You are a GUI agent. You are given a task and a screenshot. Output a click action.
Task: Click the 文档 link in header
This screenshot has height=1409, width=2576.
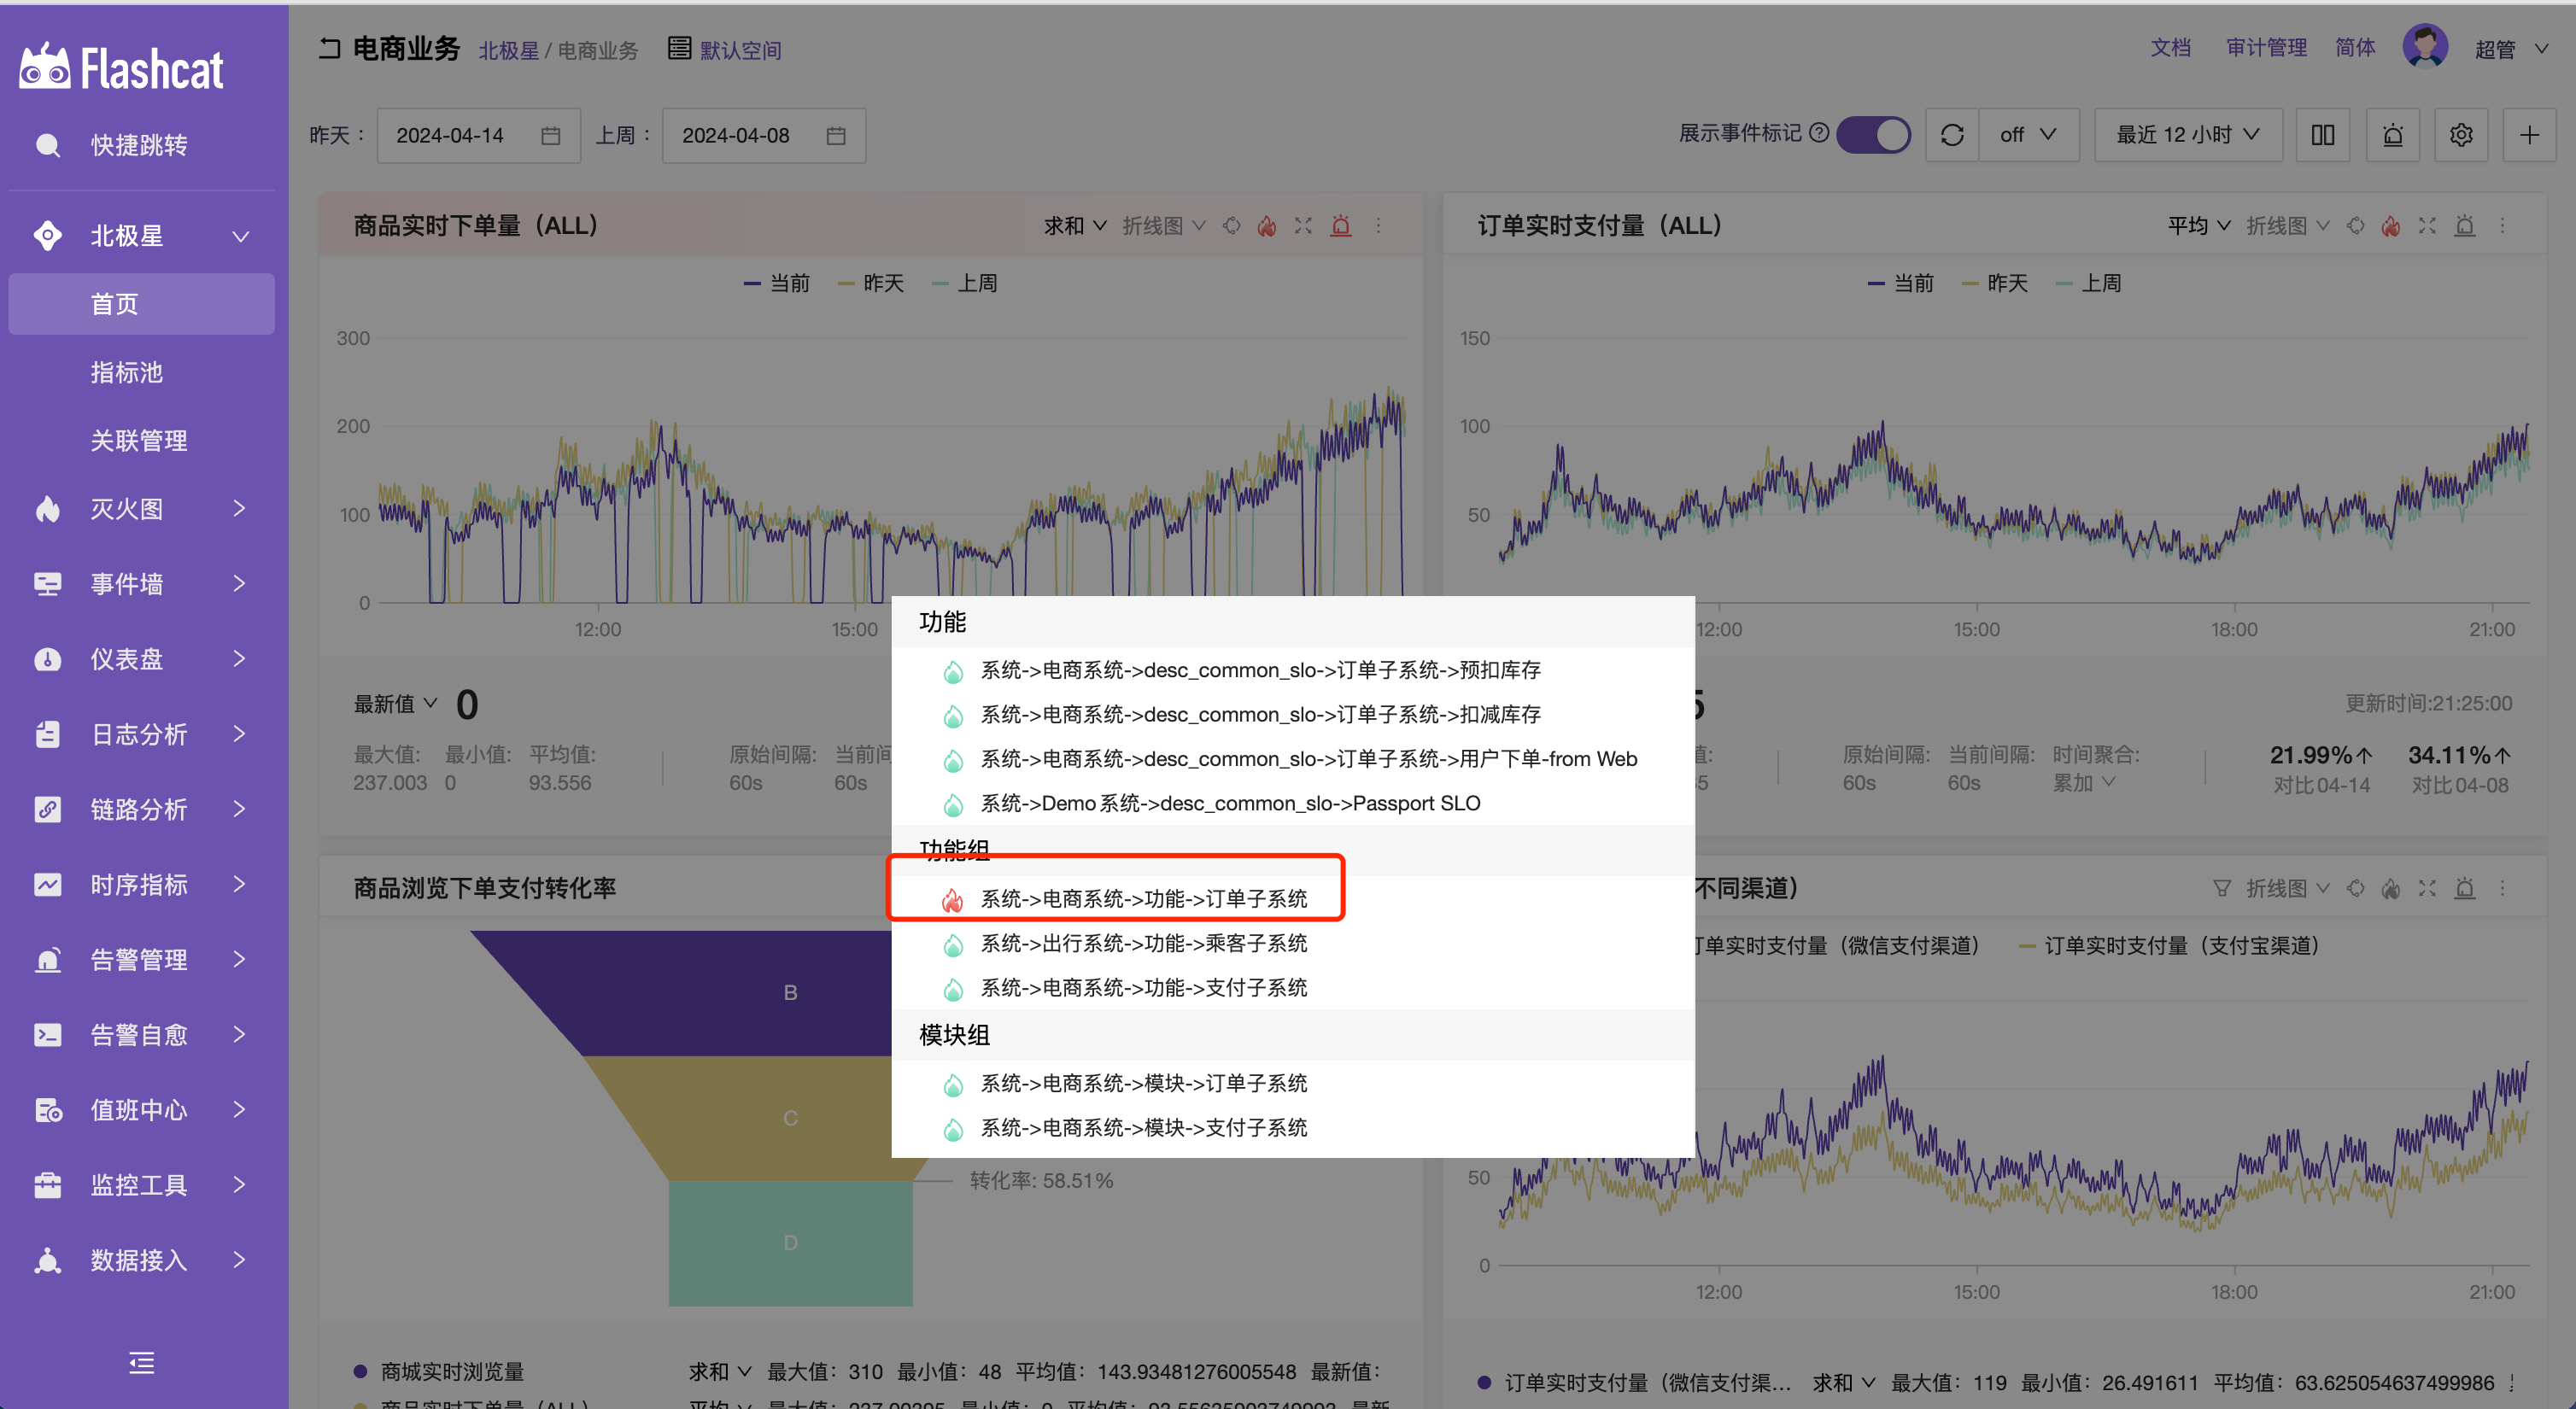[x=2170, y=48]
